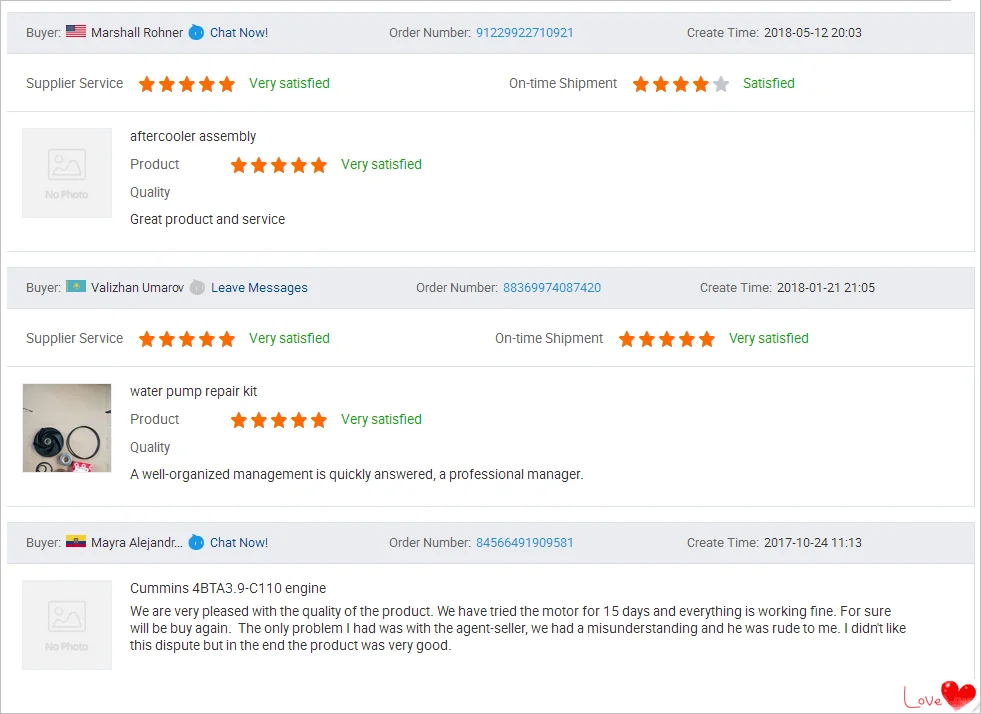Image resolution: width=981 pixels, height=714 pixels.
Task: Open Leave Messages for Valizhan Umarov
Action: click(x=259, y=288)
